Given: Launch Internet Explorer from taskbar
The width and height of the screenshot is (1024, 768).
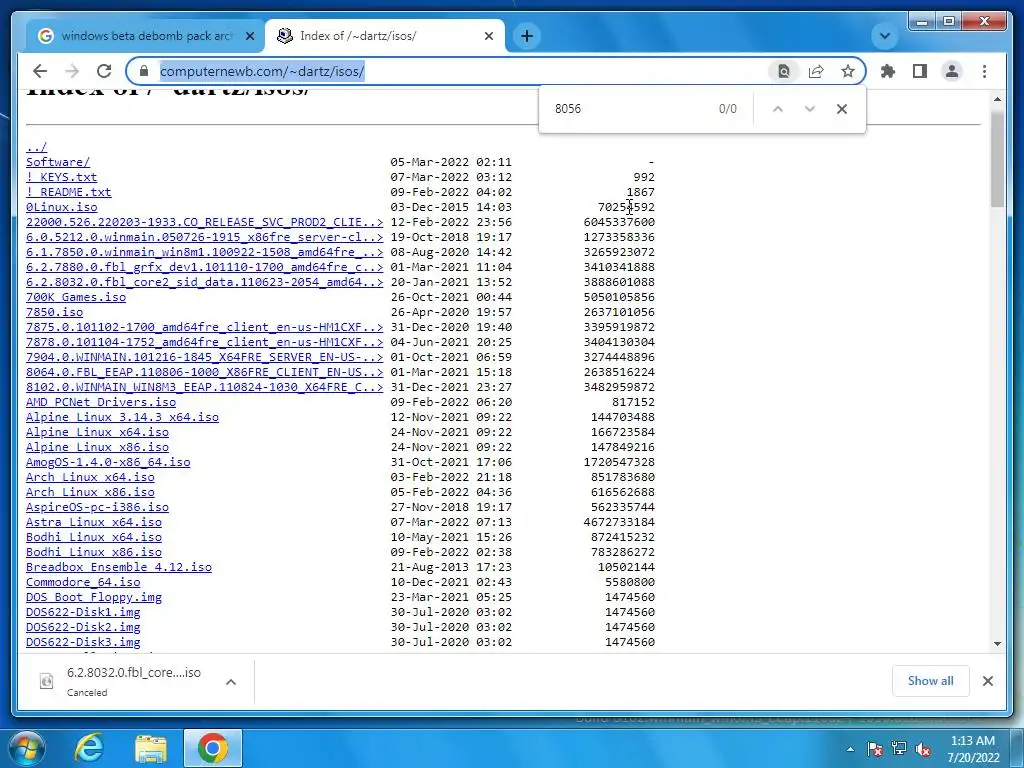Looking at the screenshot, I should [x=89, y=748].
